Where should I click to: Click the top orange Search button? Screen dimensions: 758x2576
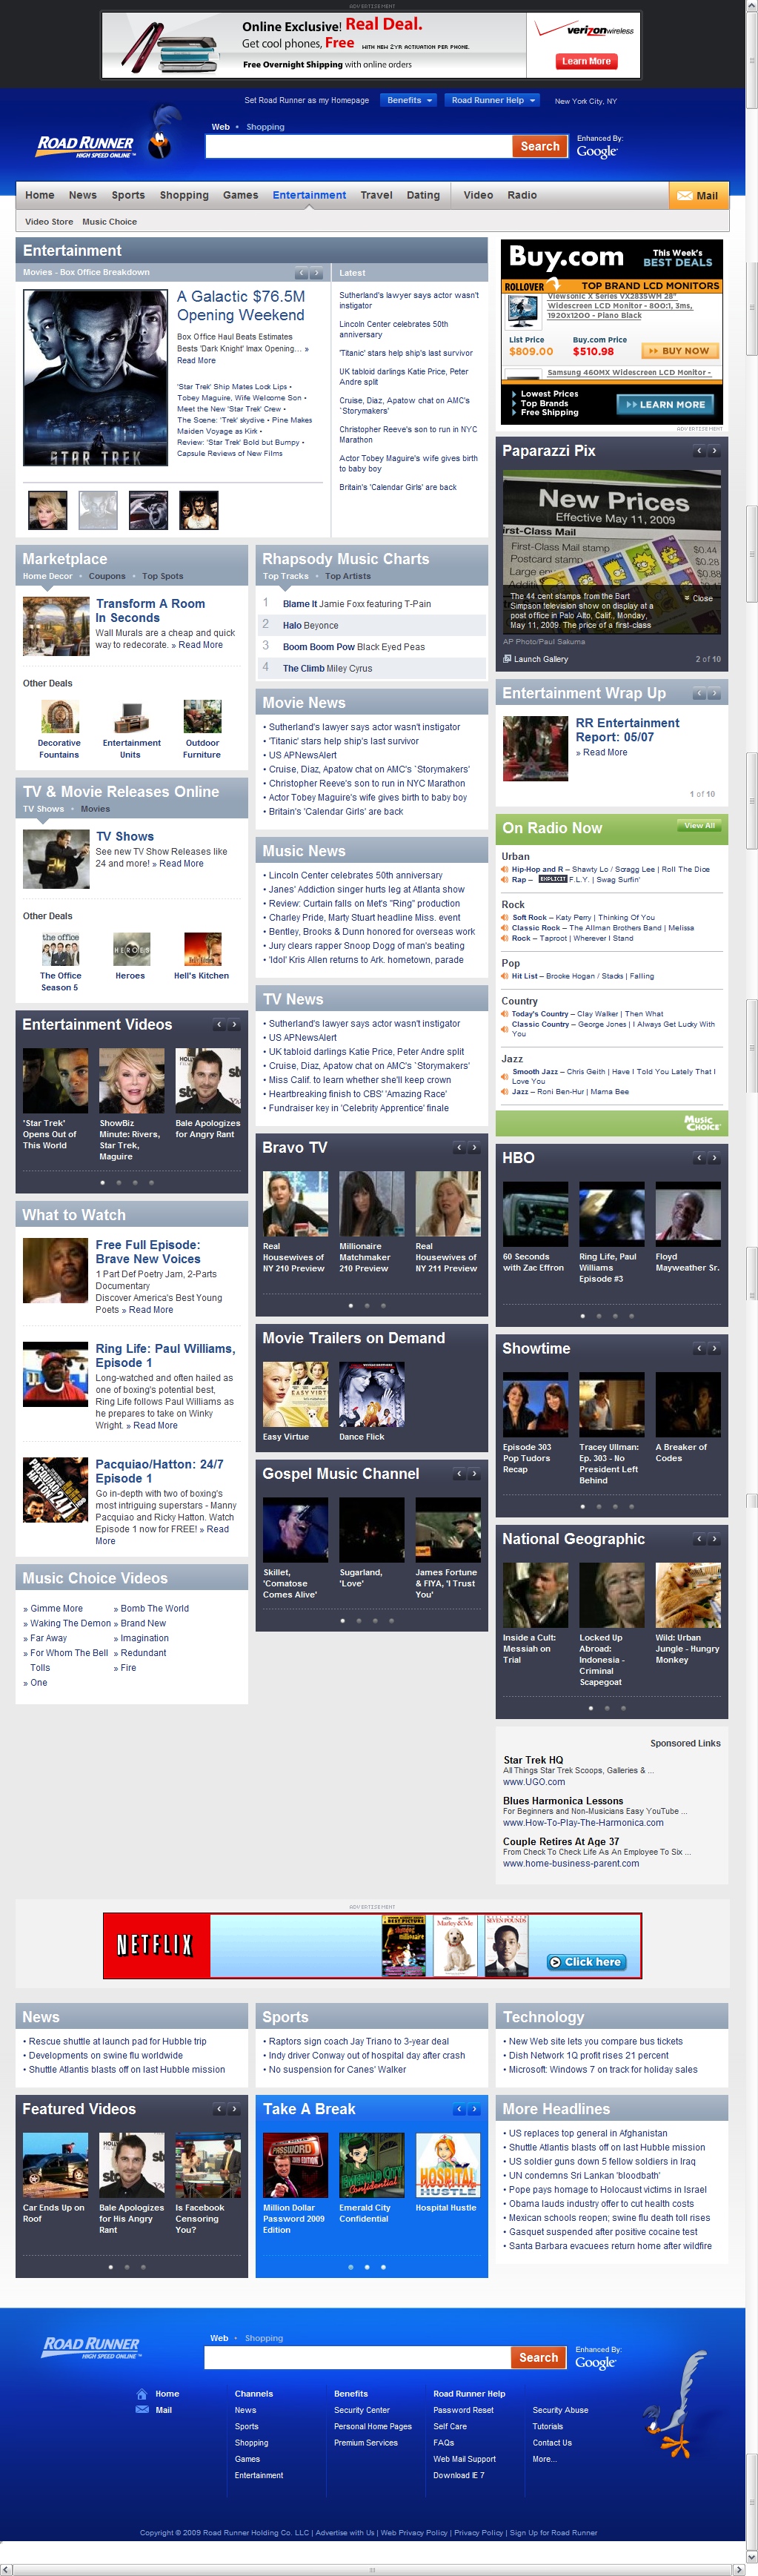tap(540, 146)
